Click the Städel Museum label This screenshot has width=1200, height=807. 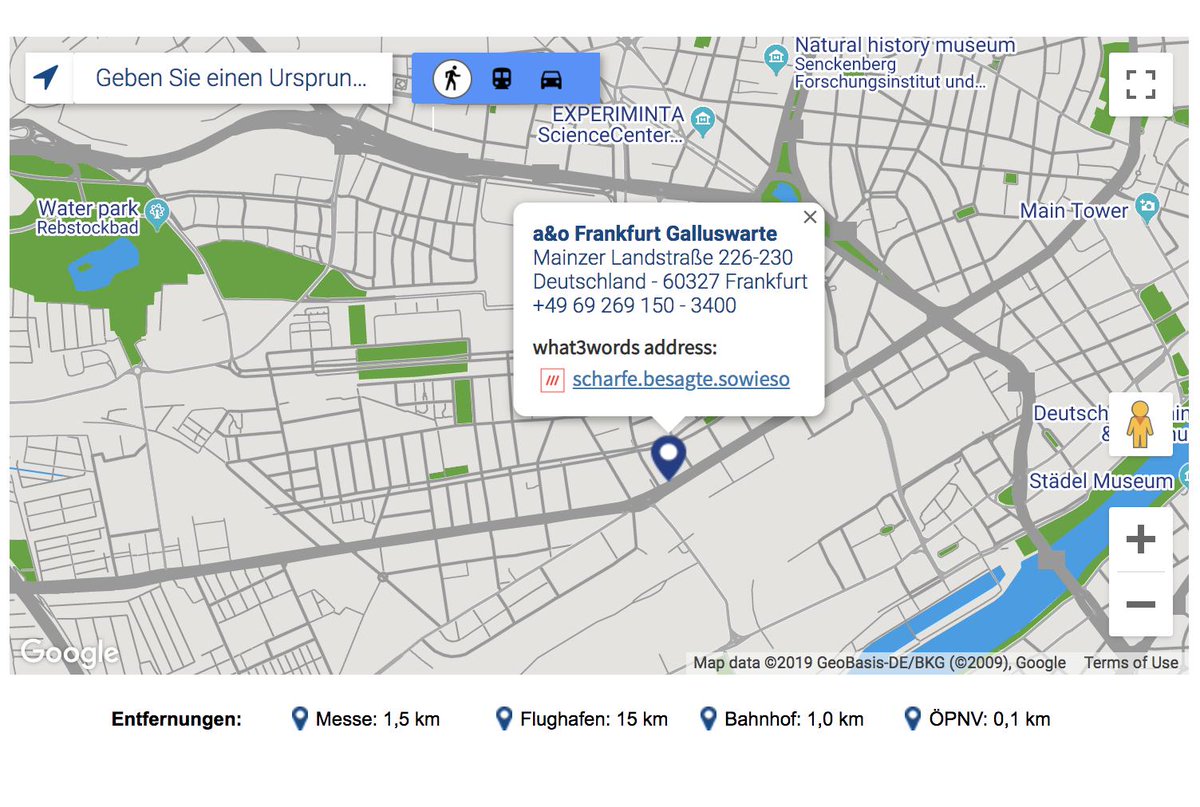point(1101,481)
